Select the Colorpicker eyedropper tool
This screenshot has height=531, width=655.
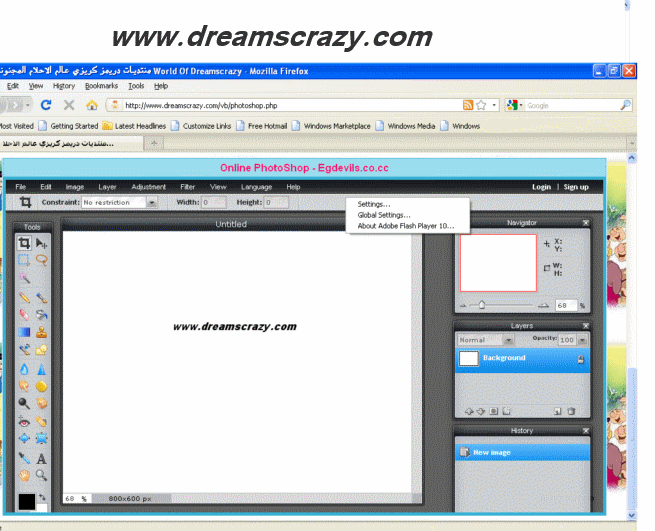[24, 458]
